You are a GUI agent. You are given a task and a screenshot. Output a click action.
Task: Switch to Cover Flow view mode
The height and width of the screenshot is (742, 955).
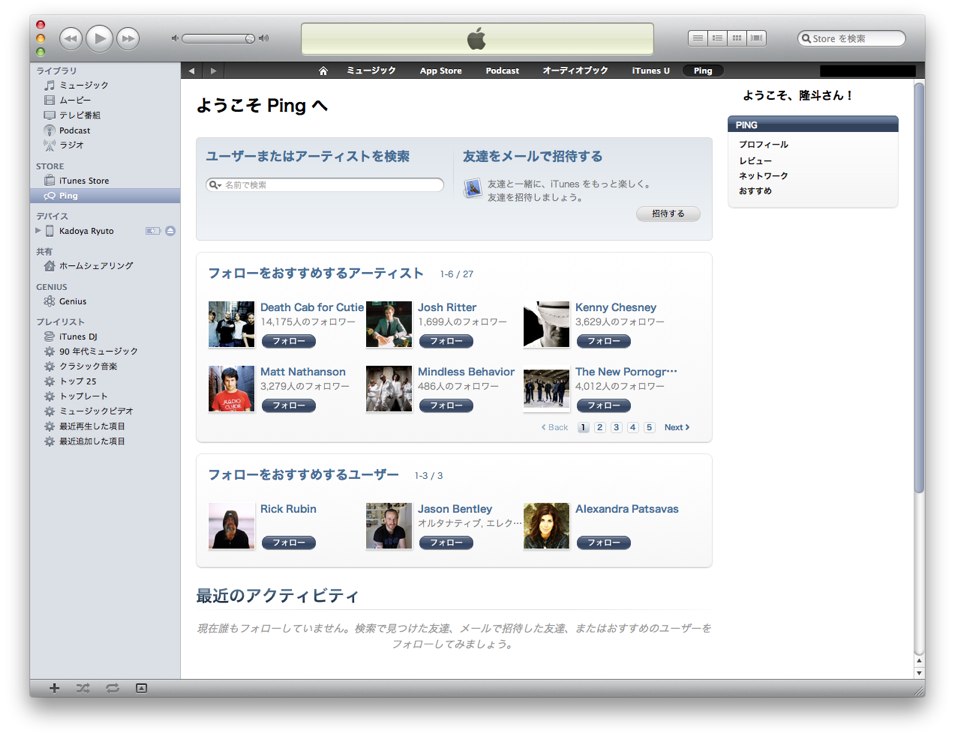[756, 38]
